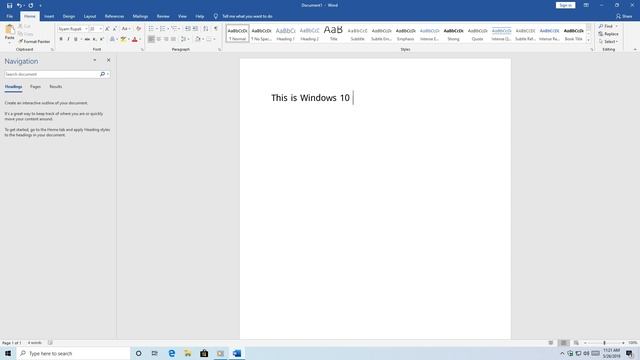The width and height of the screenshot is (640, 360).
Task: Switch to the Layout ribbon tab
Action: click(x=90, y=16)
